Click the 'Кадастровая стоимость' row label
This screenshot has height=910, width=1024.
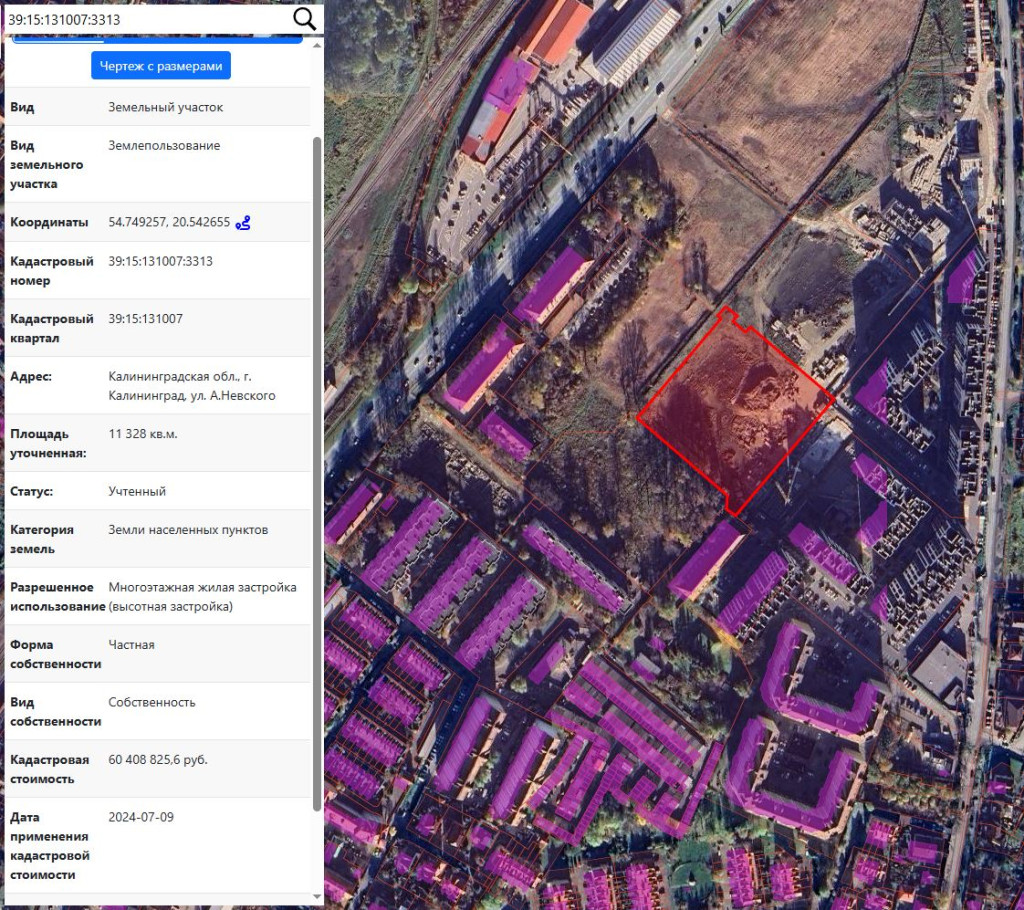click(50, 770)
